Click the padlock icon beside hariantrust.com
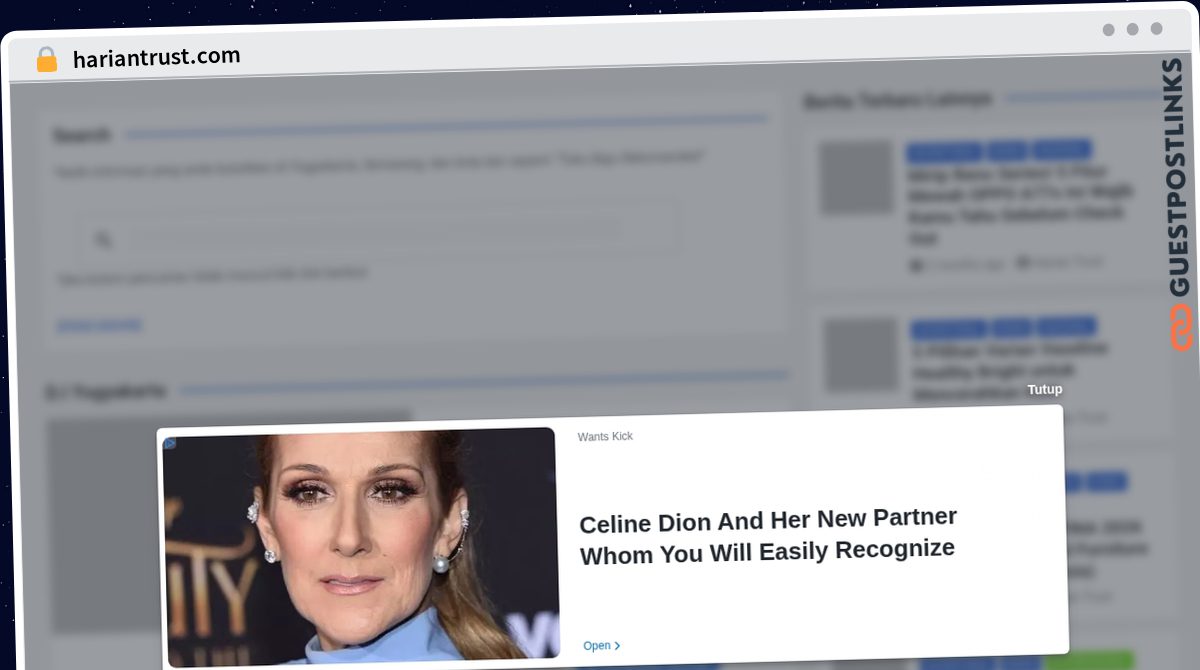 click(46, 60)
